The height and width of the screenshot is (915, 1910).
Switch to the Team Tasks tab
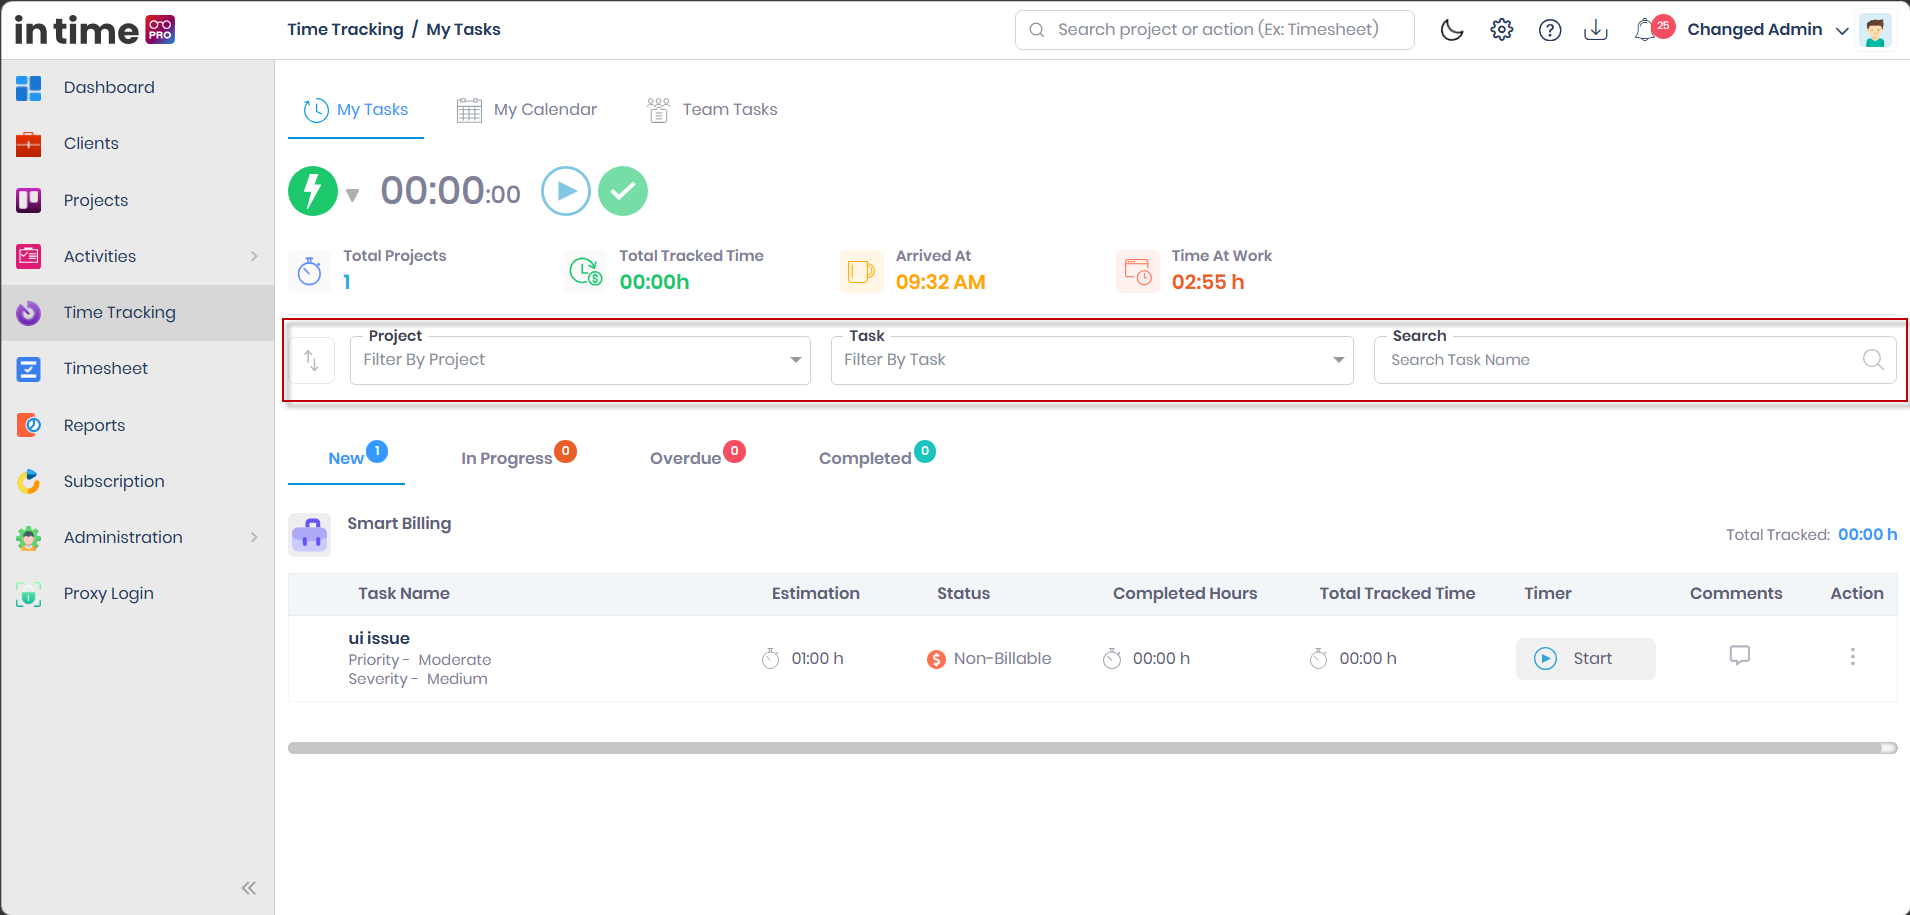click(712, 110)
